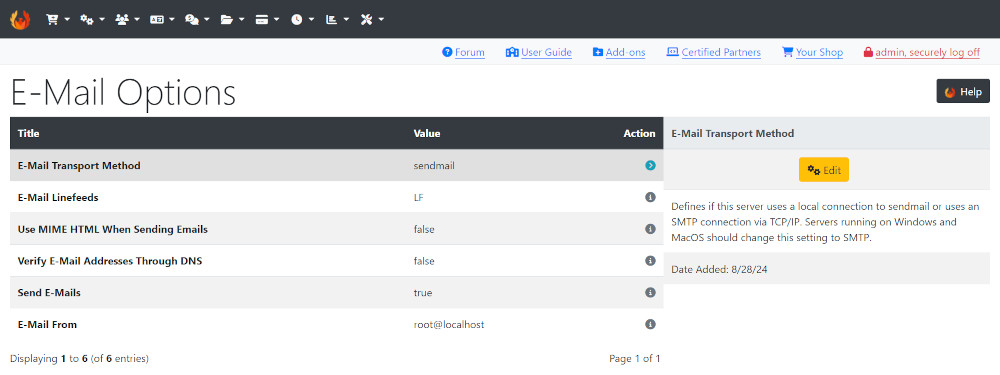Screen dimensions: 1000x375
Task: Select the Send E-Mails row title
Action: coord(49,293)
